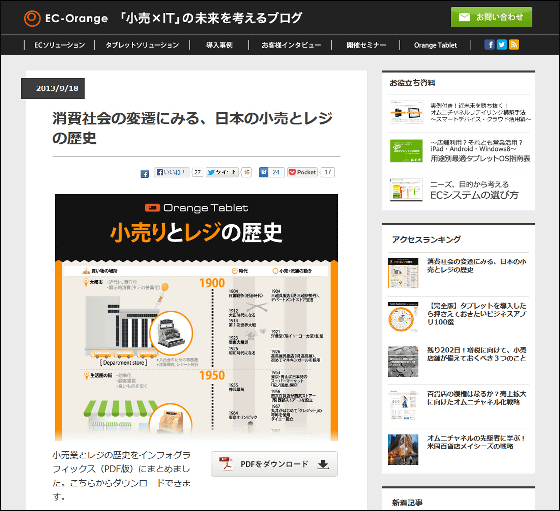Click the ニーズ、目的から考える ECシステムの選び方 link

(474, 190)
